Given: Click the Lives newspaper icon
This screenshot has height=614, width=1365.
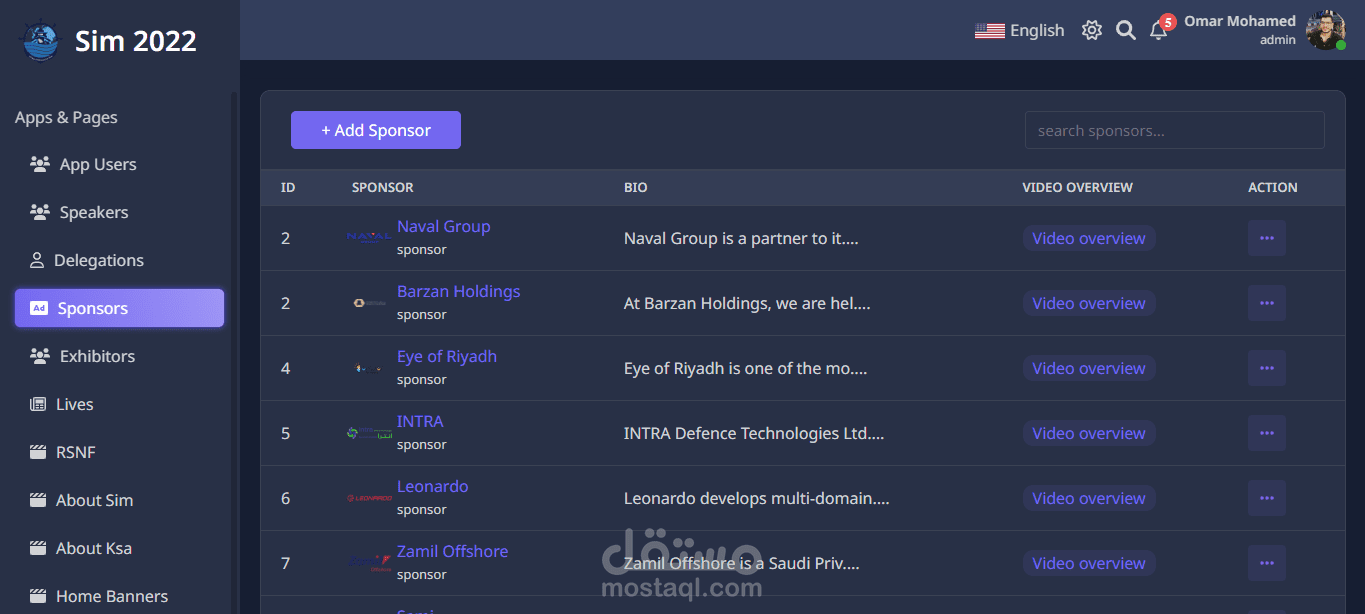Looking at the screenshot, I should (38, 404).
